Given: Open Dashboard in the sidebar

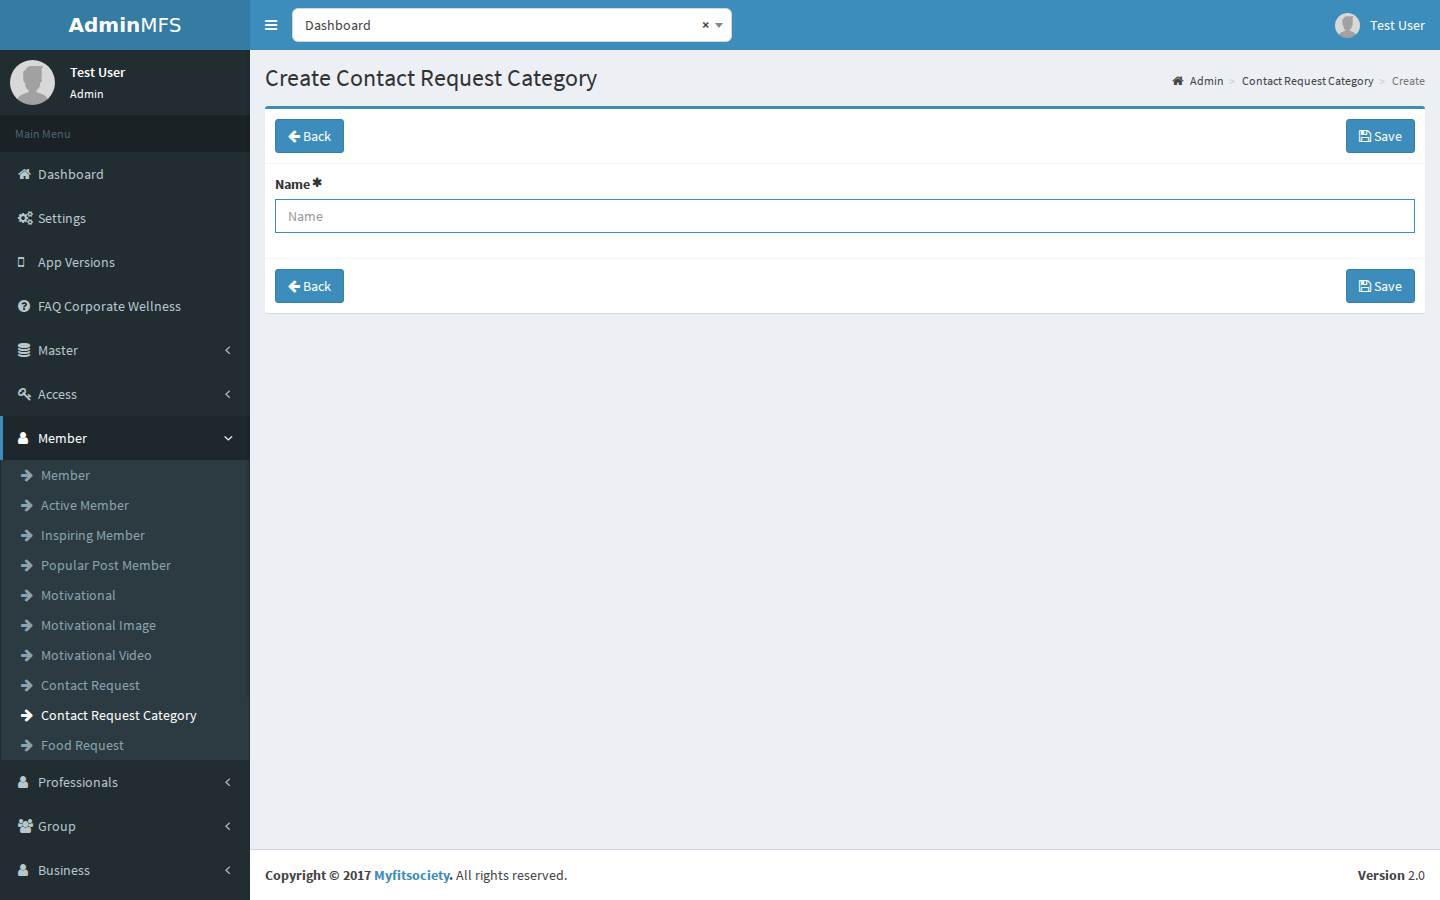Looking at the screenshot, I should click(125, 174).
